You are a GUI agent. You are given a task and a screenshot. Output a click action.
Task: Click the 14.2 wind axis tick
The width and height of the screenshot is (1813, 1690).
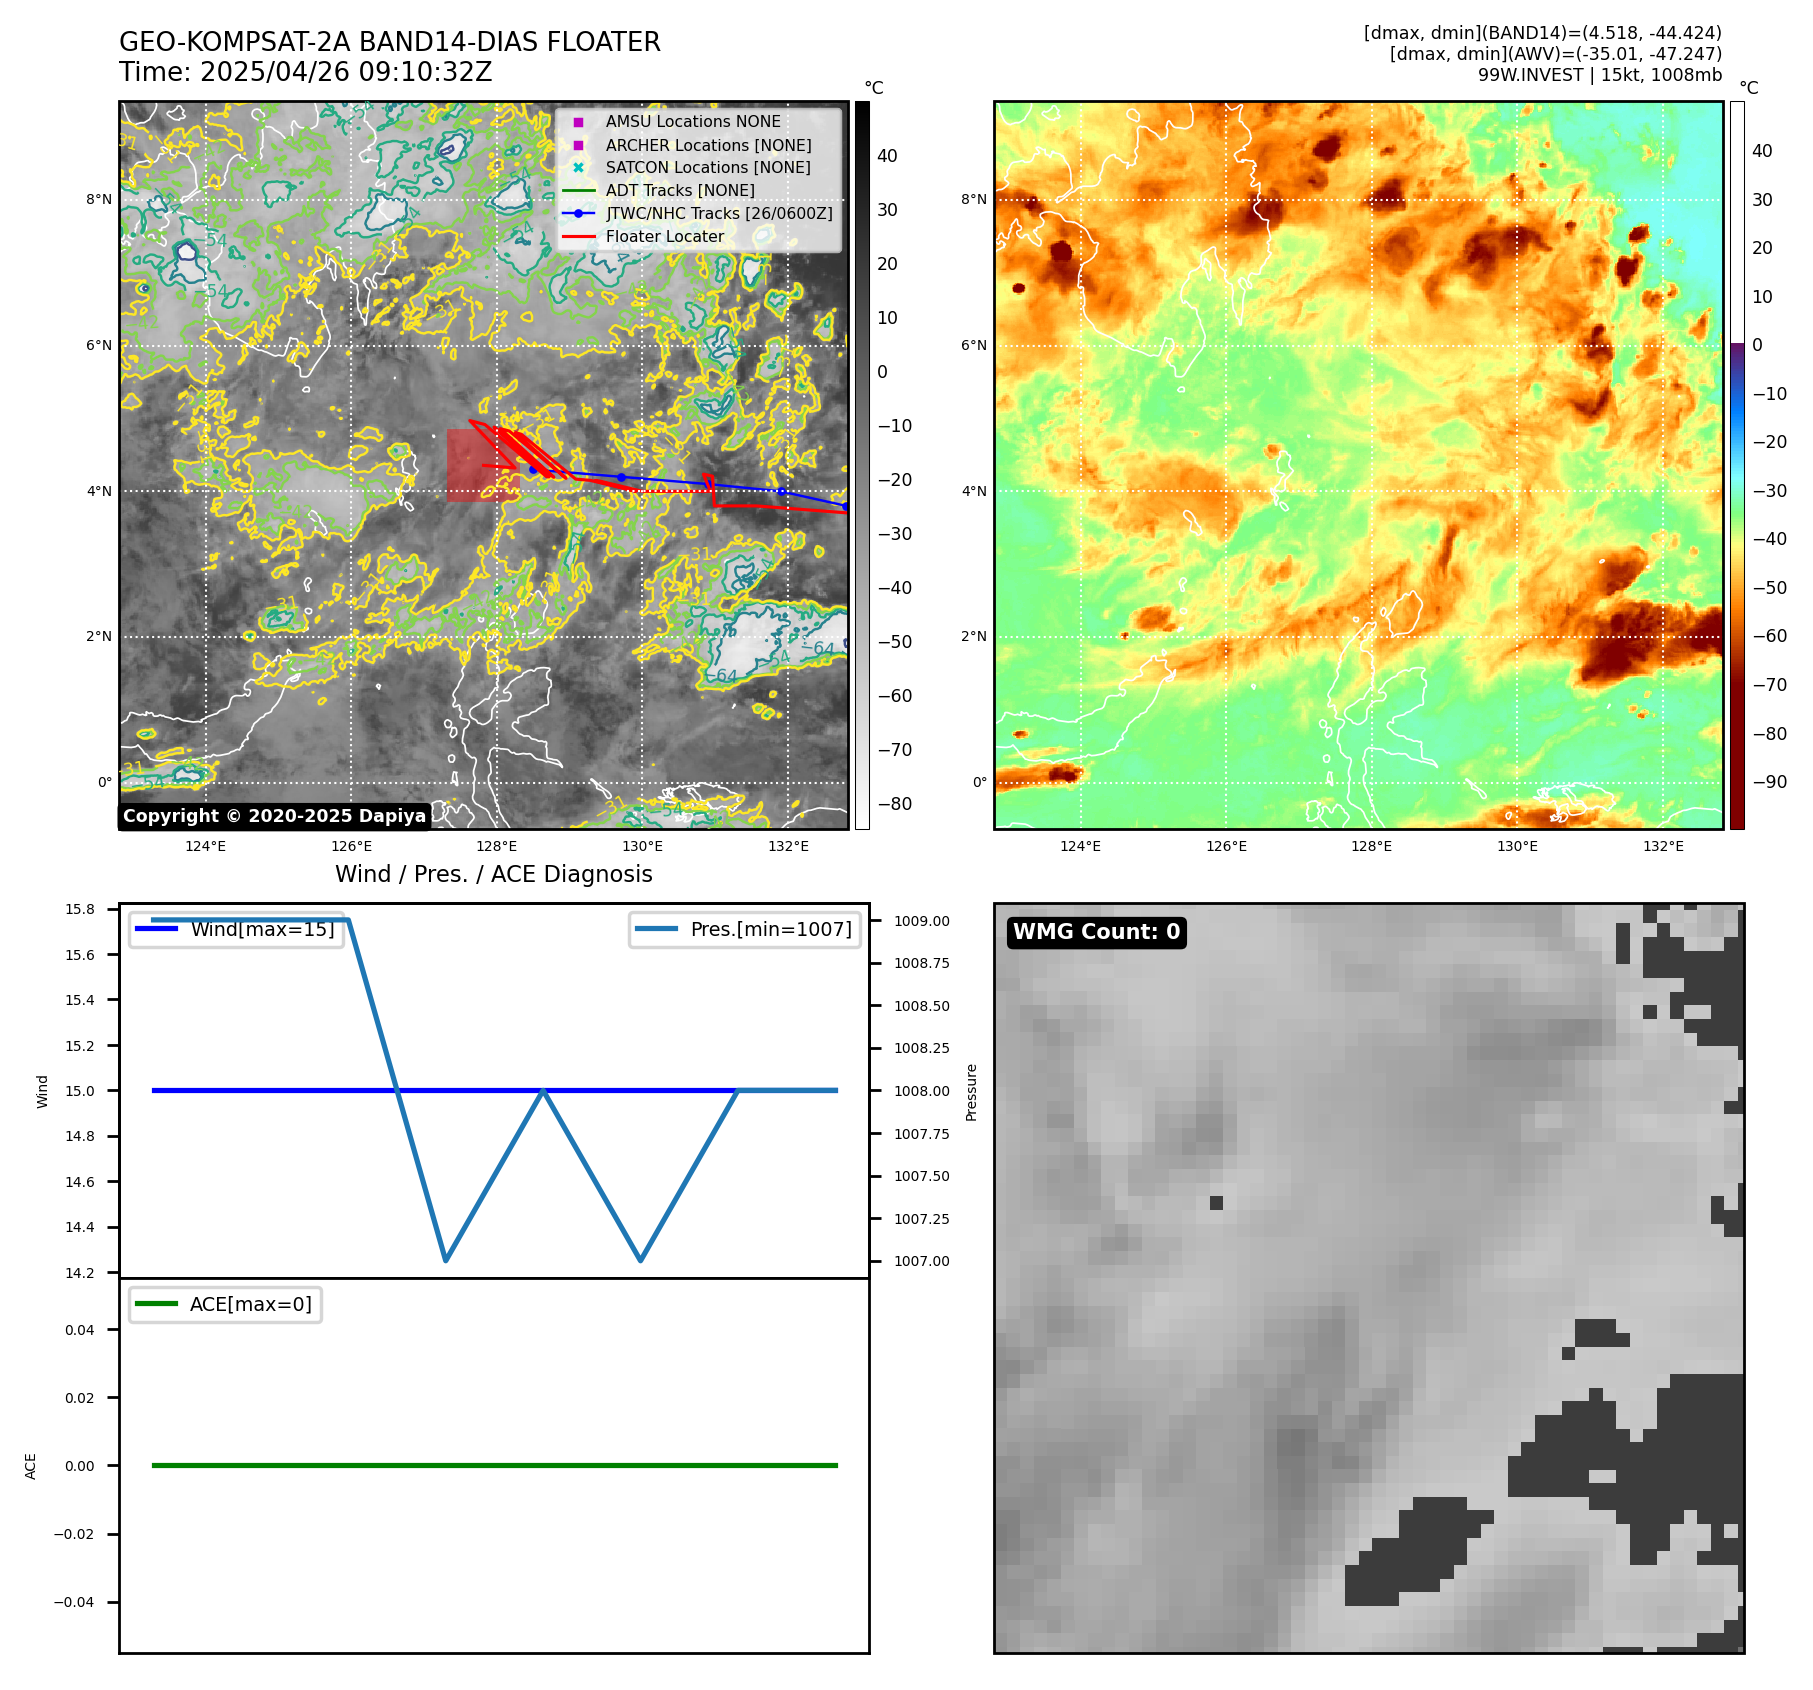tap(80, 1273)
